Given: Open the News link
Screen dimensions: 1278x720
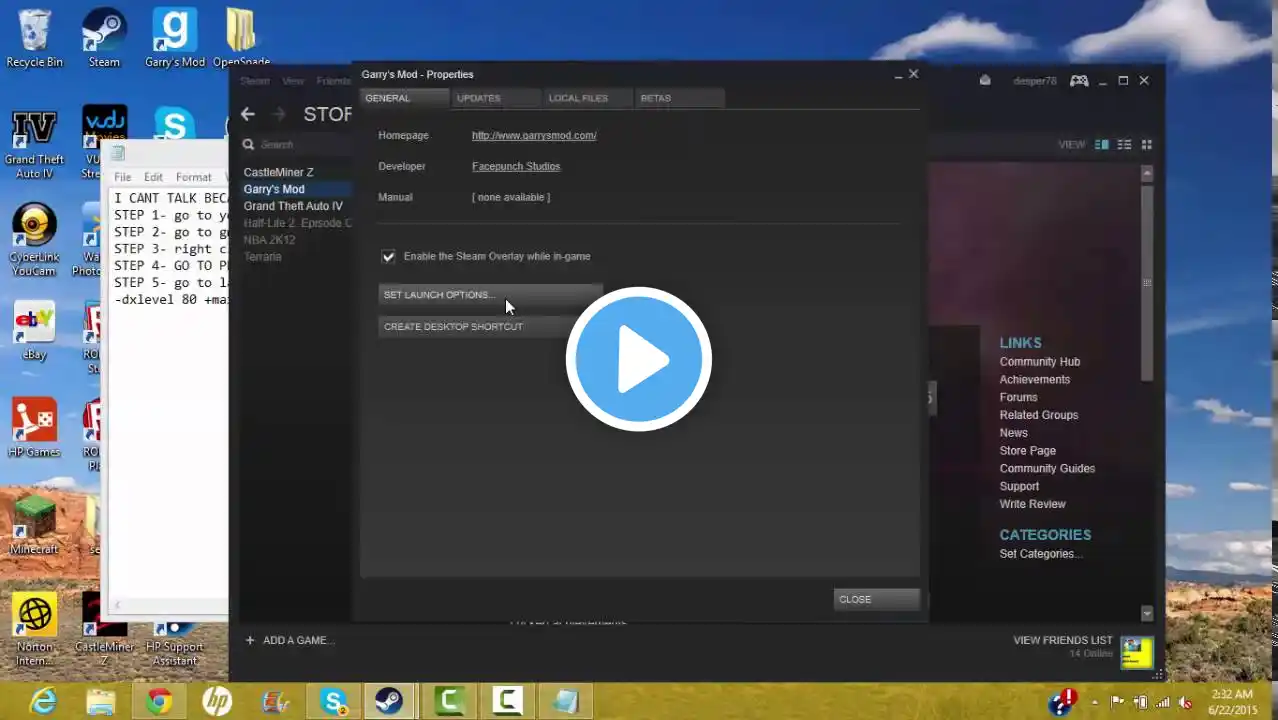Looking at the screenshot, I should [x=1013, y=433].
